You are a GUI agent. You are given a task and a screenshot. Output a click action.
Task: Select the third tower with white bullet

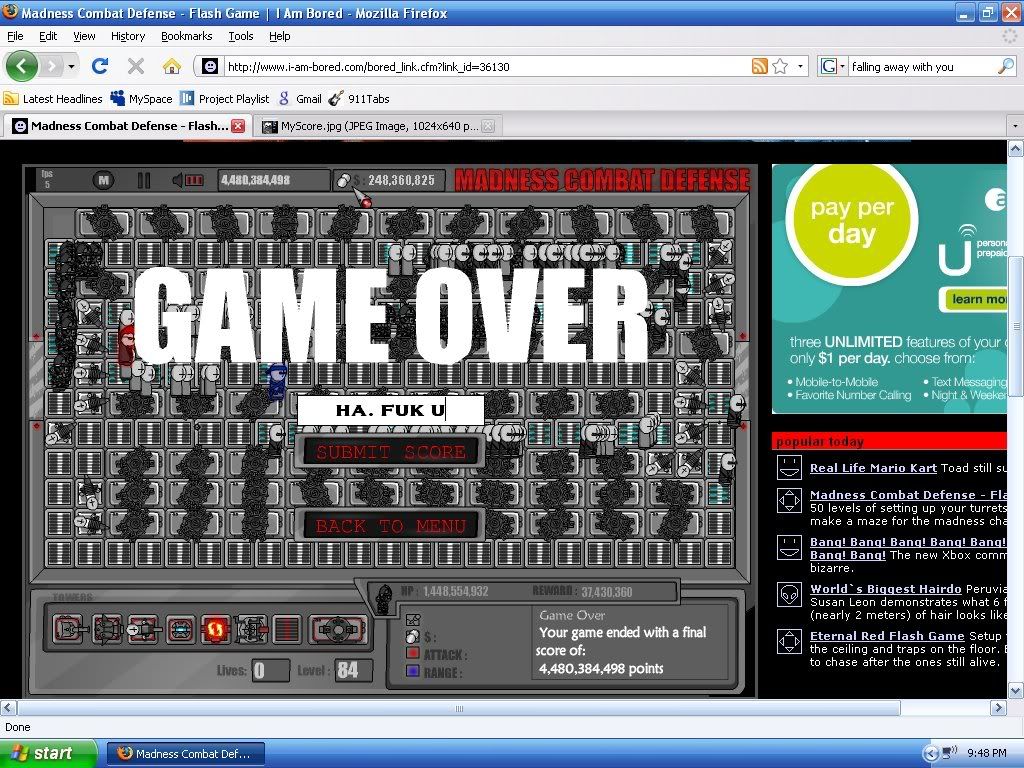(143, 630)
